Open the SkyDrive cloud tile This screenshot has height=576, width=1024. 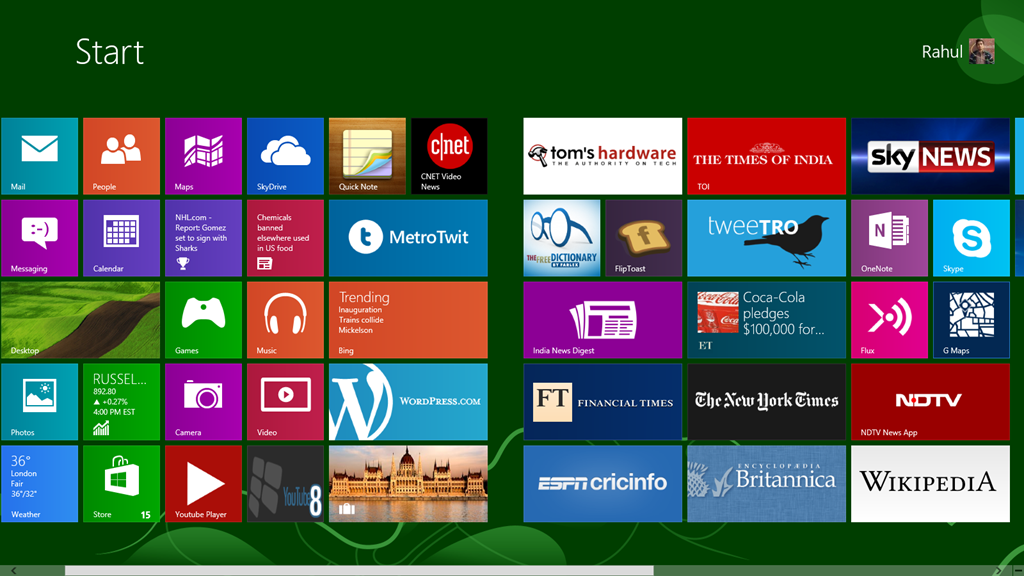click(285, 156)
